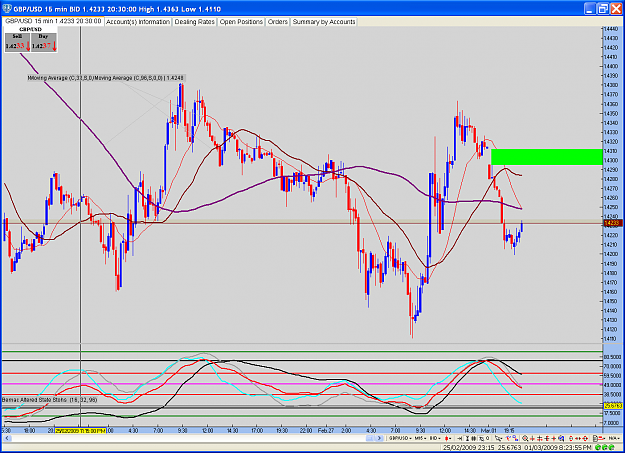Screen dimensions: 625x453
Task: Click the 0 counter in the bottom toolbar
Action: [x=488, y=438]
